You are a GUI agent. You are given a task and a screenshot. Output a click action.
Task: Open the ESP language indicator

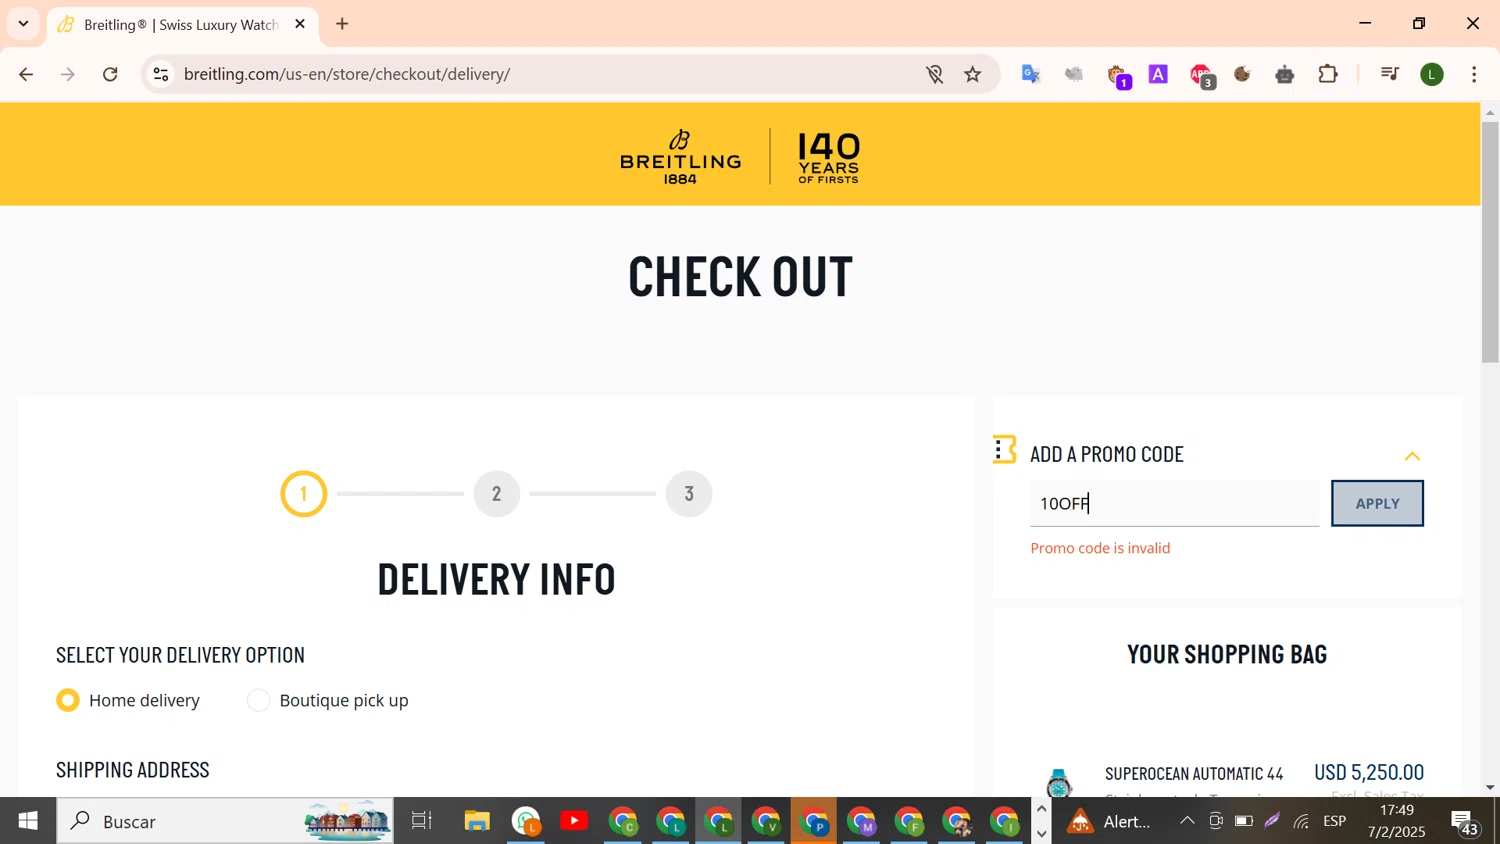tap(1334, 821)
